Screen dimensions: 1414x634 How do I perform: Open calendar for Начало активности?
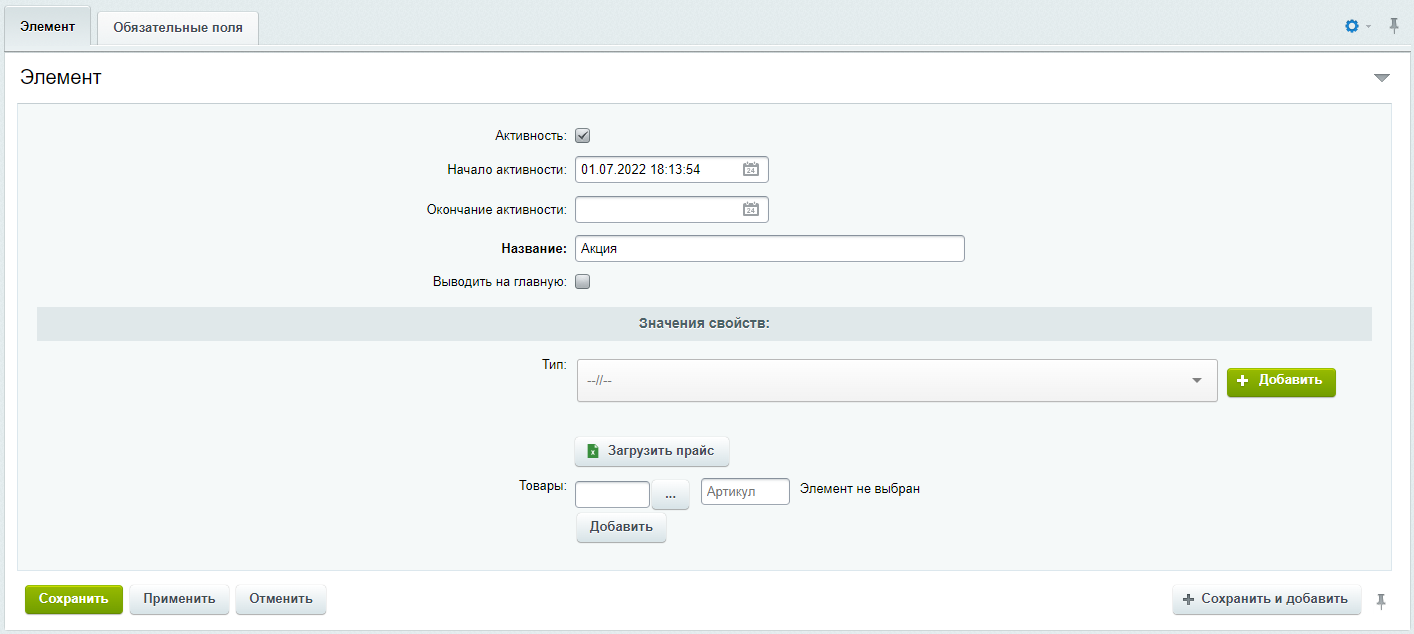751,170
